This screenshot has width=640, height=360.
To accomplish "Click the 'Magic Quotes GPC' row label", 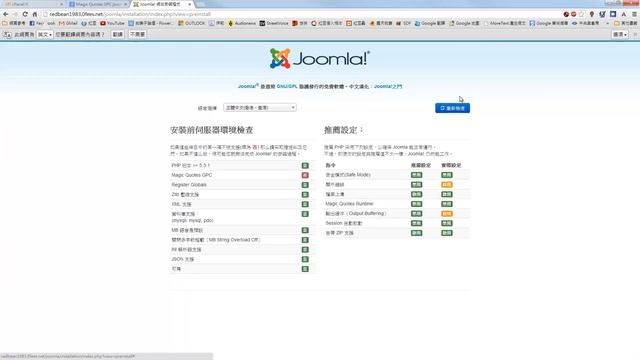I will pos(192,175).
